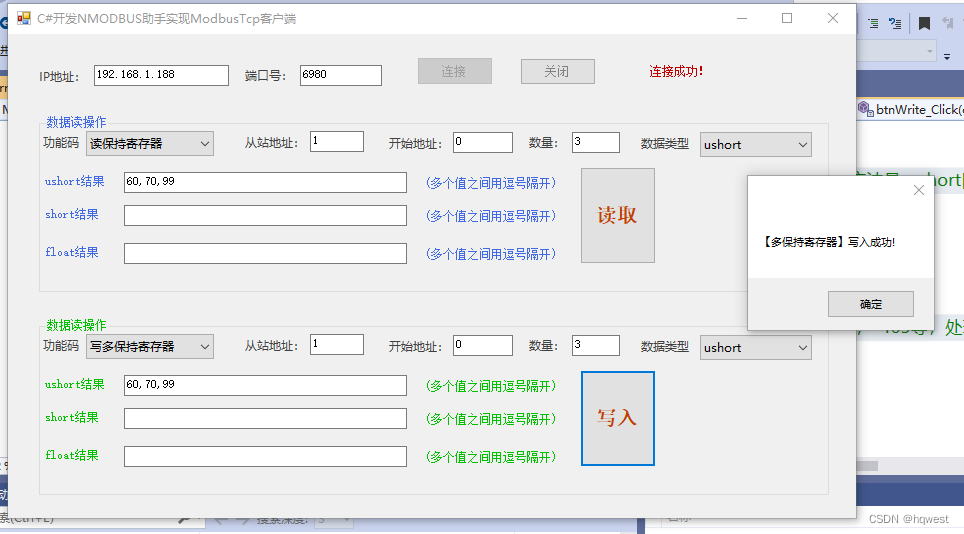Click the green 数据读操作 group title
The height and width of the screenshot is (534, 964).
click(x=76, y=325)
